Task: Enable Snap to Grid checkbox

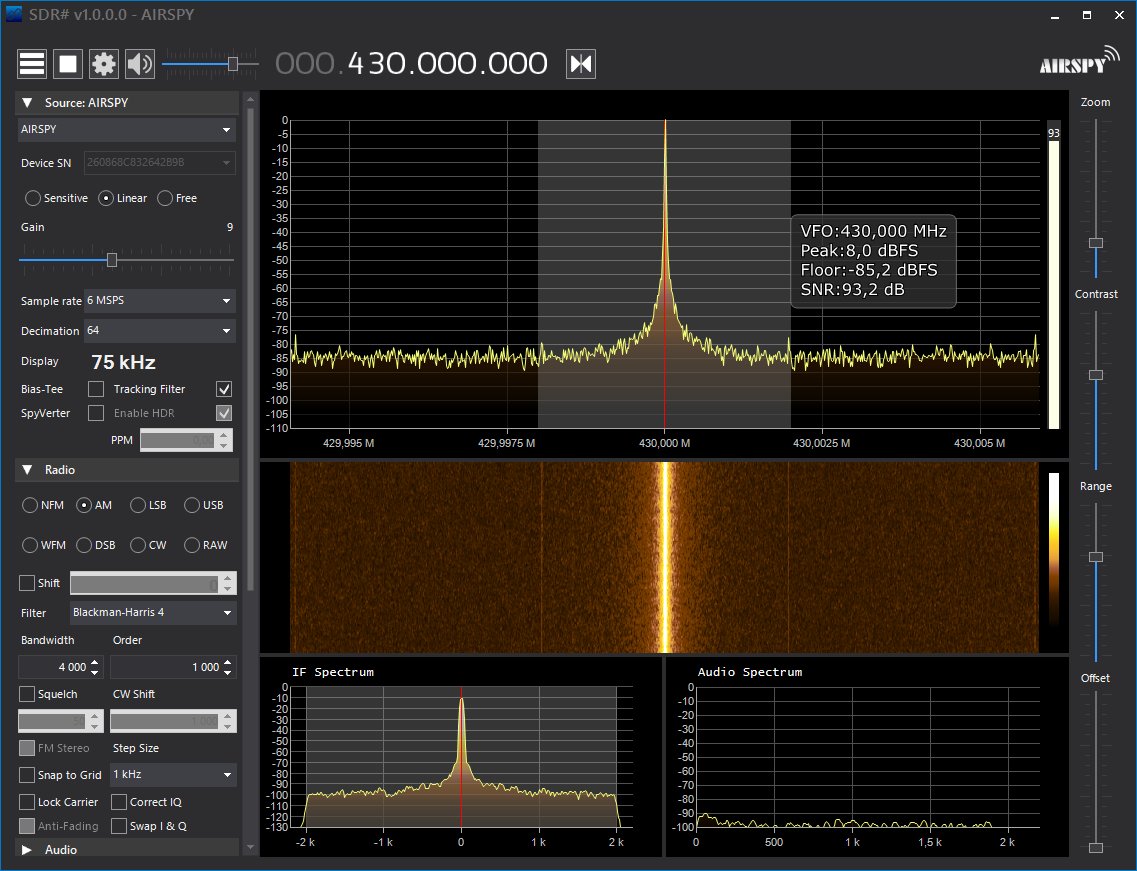Action: click(x=27, y=775)
